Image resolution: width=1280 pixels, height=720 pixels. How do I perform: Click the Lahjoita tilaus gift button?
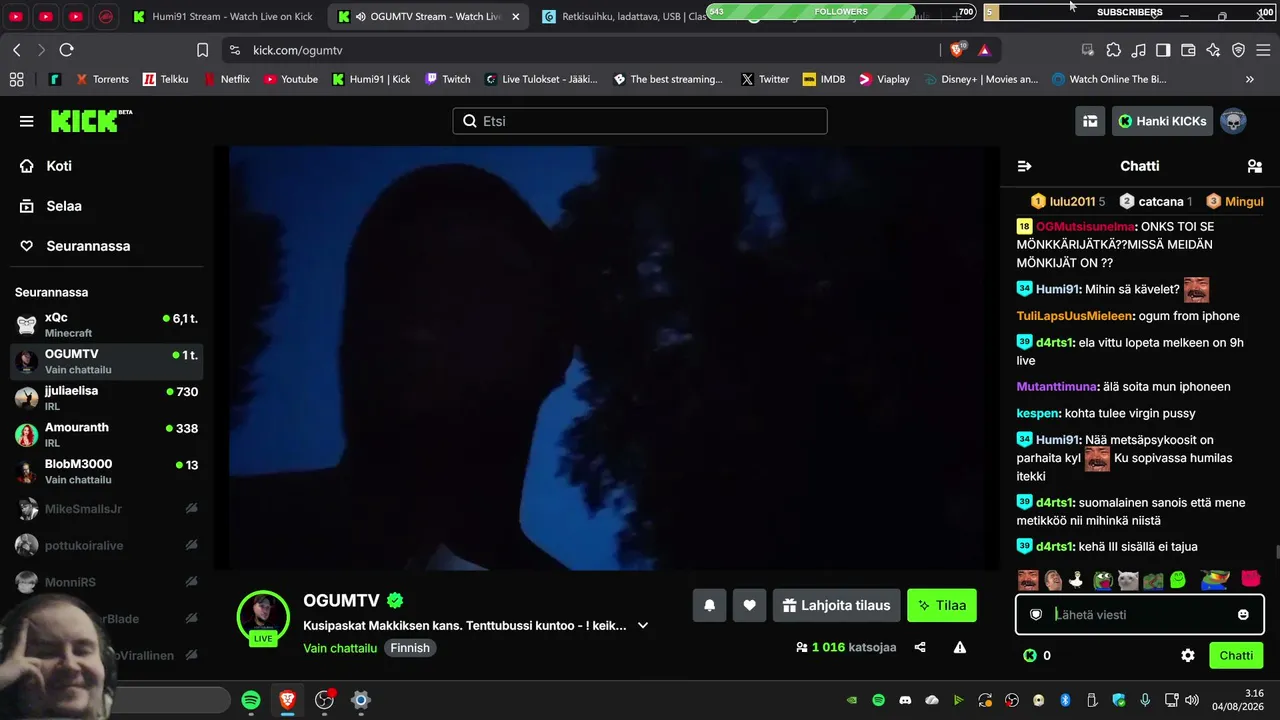836,605
